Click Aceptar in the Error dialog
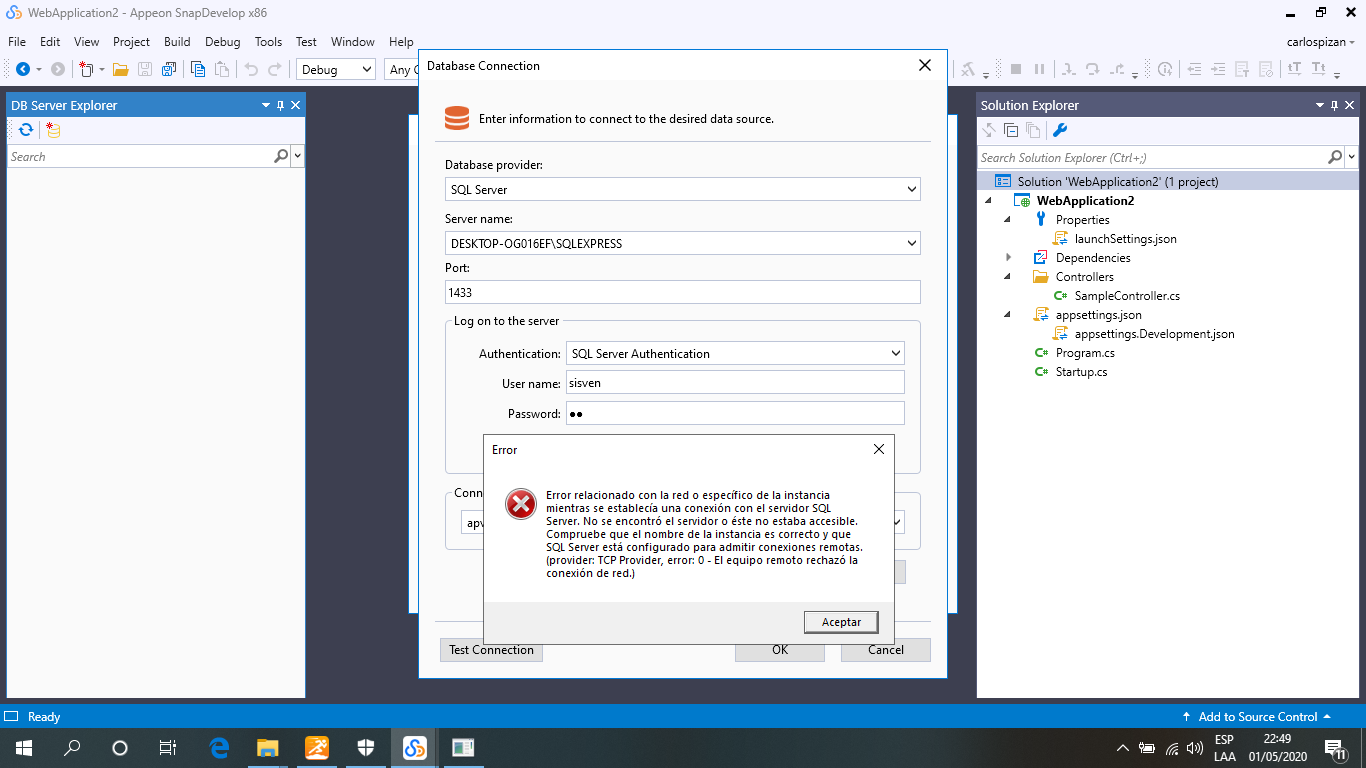This screenshot has width=1366, height=768. point(841,622)
